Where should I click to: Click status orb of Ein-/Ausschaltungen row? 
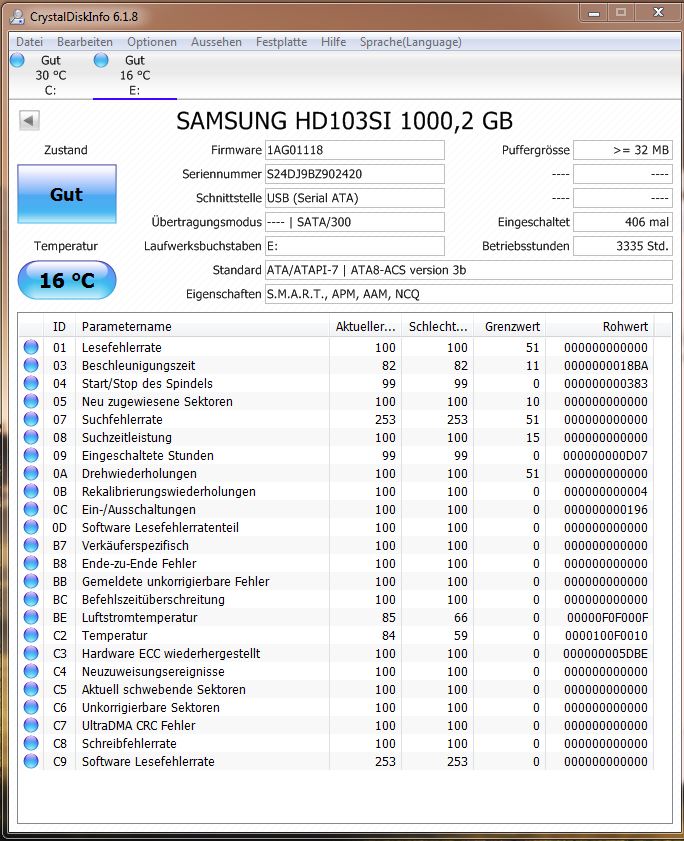[31, 510]
